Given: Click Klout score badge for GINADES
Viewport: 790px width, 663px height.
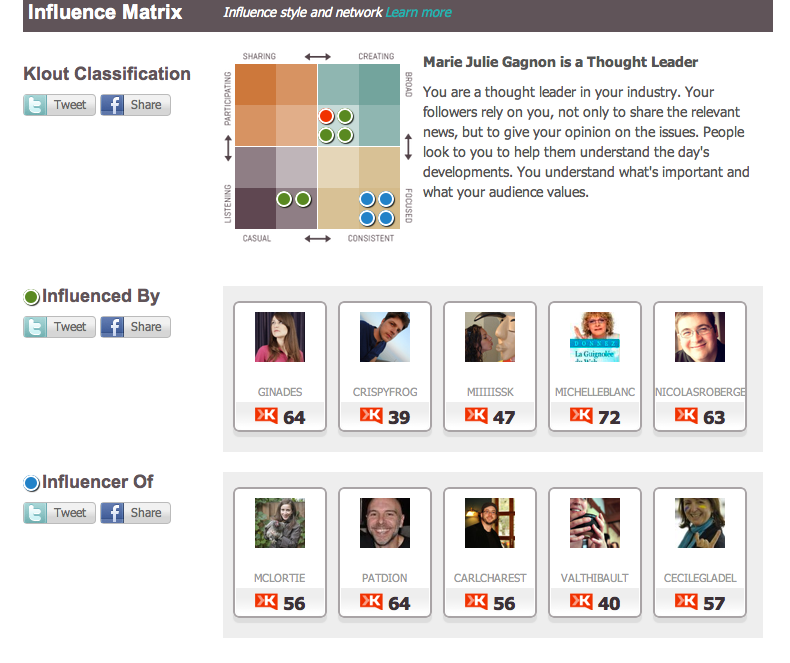Looking at the screenshot, I should (x=280, y=416).
